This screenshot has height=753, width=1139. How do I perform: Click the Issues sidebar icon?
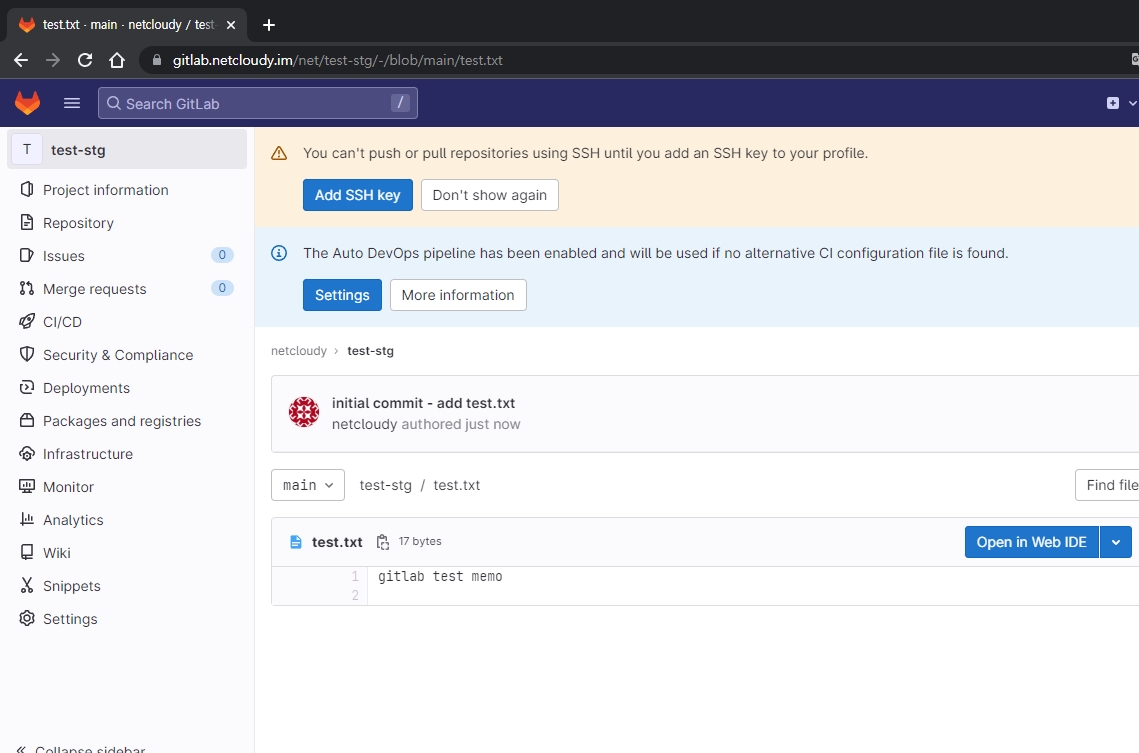point(27,256)
